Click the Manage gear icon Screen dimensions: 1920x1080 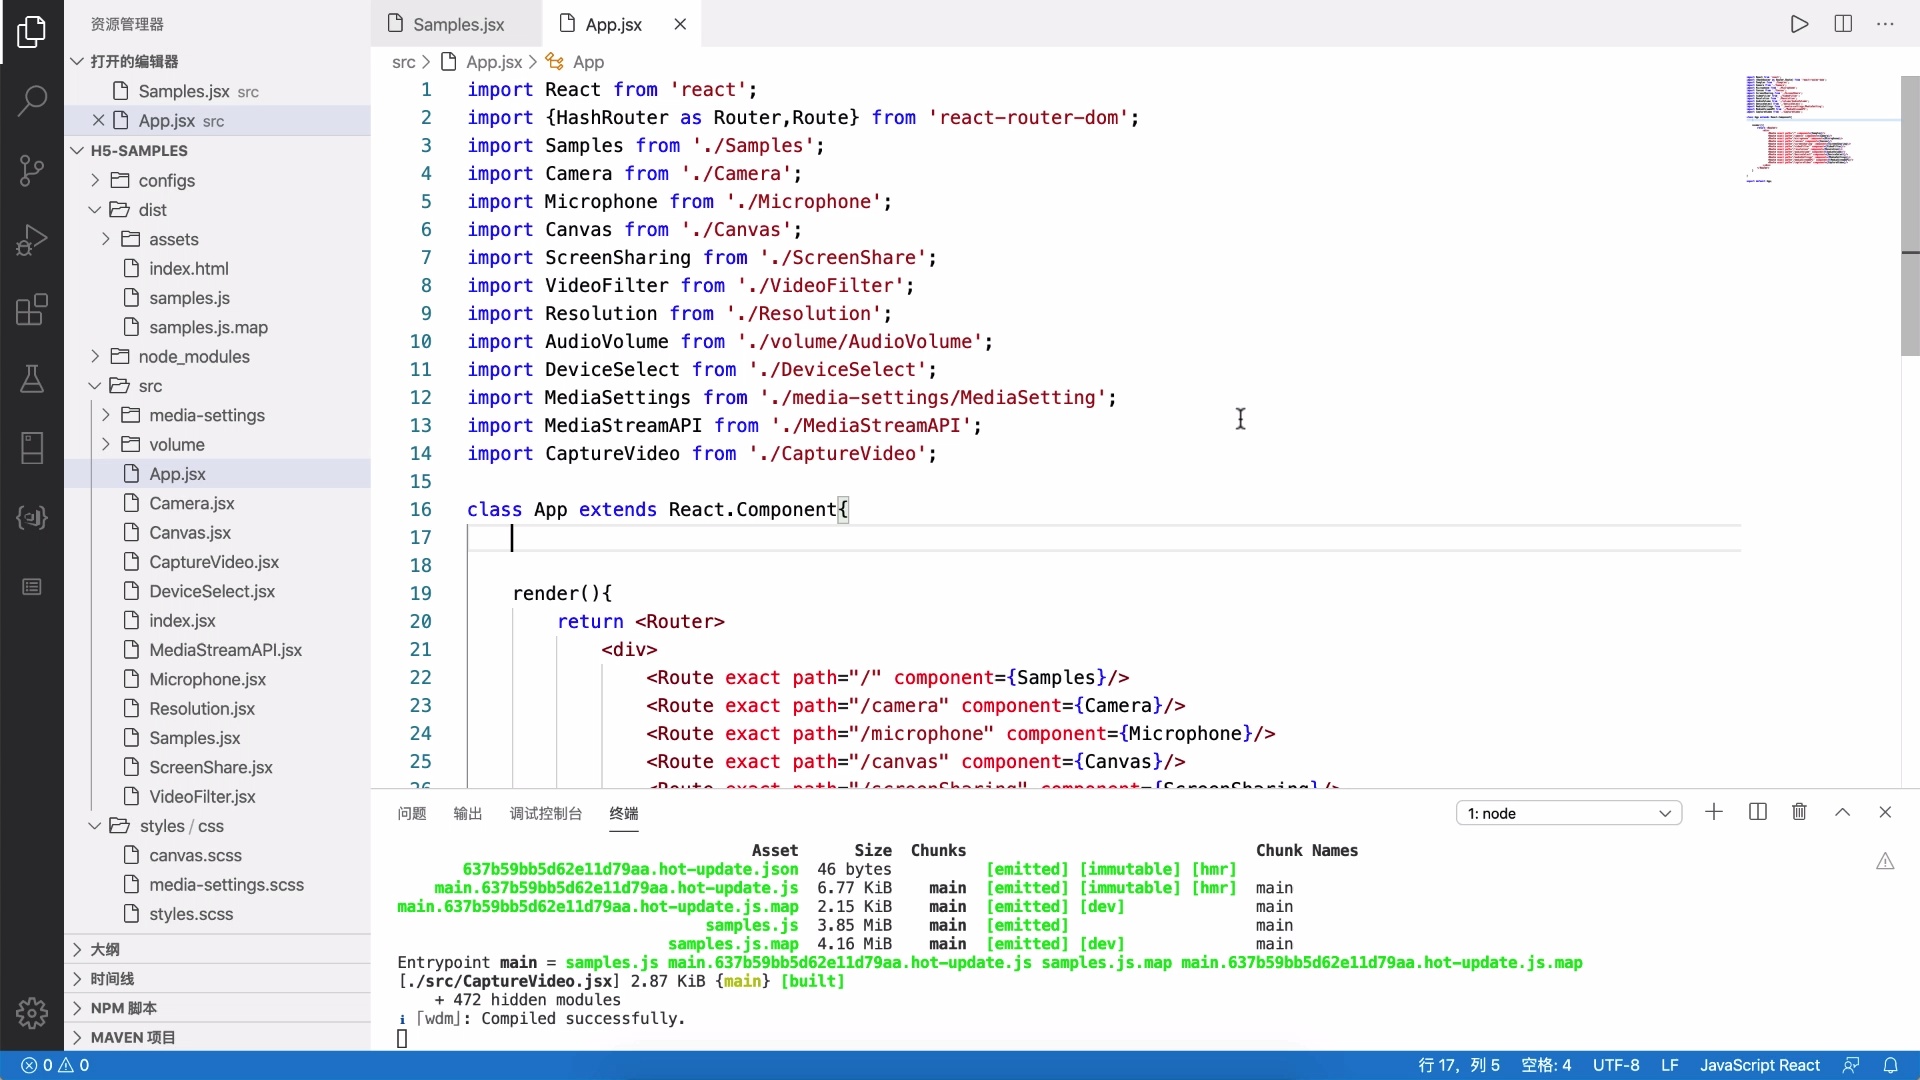coord(32,1013)
